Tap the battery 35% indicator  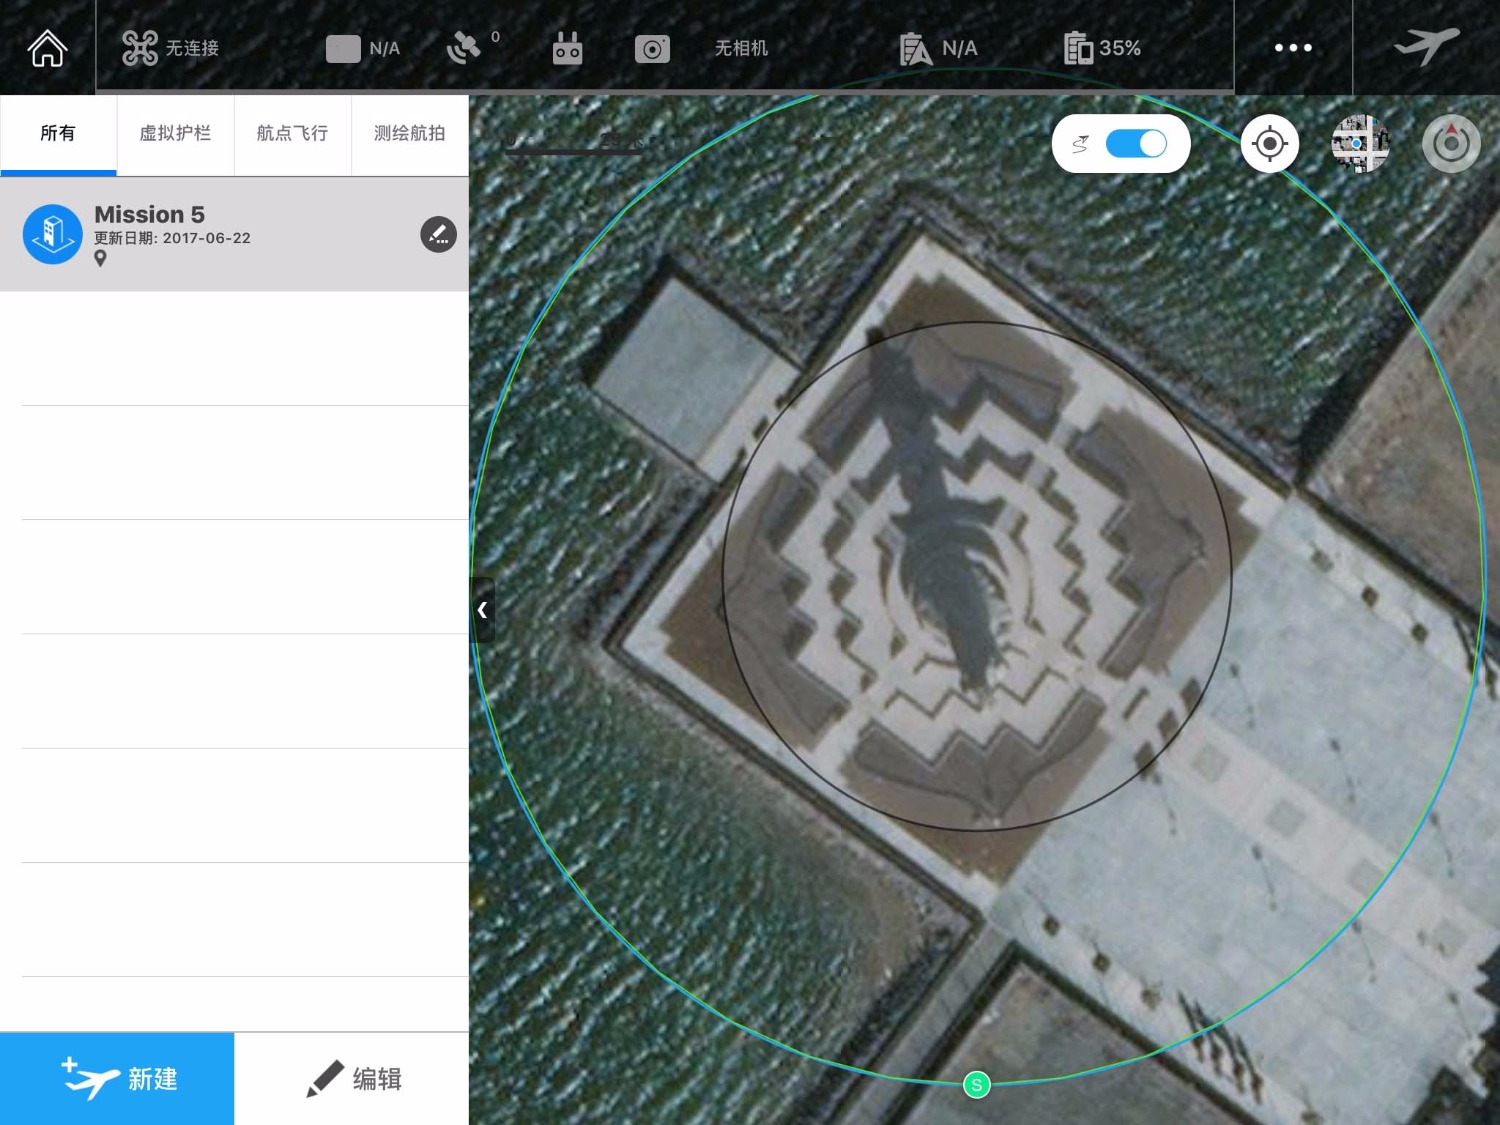tap(1102, 48)
